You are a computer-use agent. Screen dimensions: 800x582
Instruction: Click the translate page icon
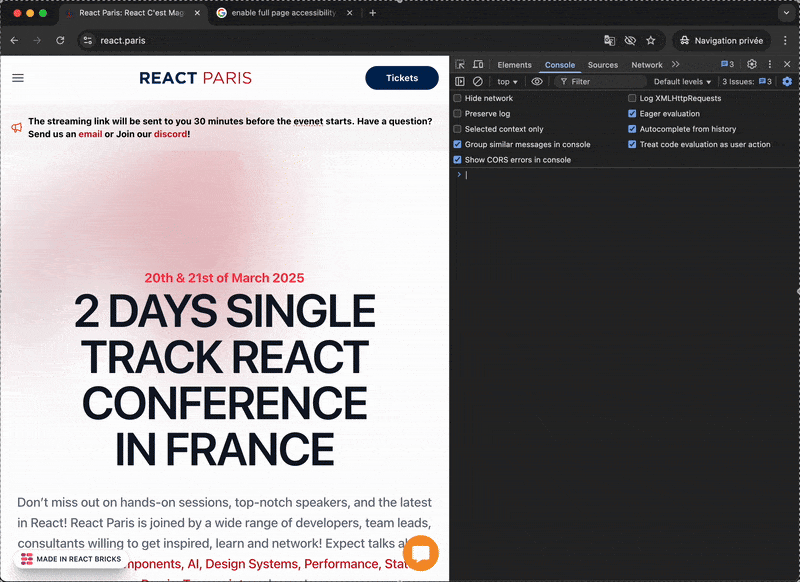(609, 40)
